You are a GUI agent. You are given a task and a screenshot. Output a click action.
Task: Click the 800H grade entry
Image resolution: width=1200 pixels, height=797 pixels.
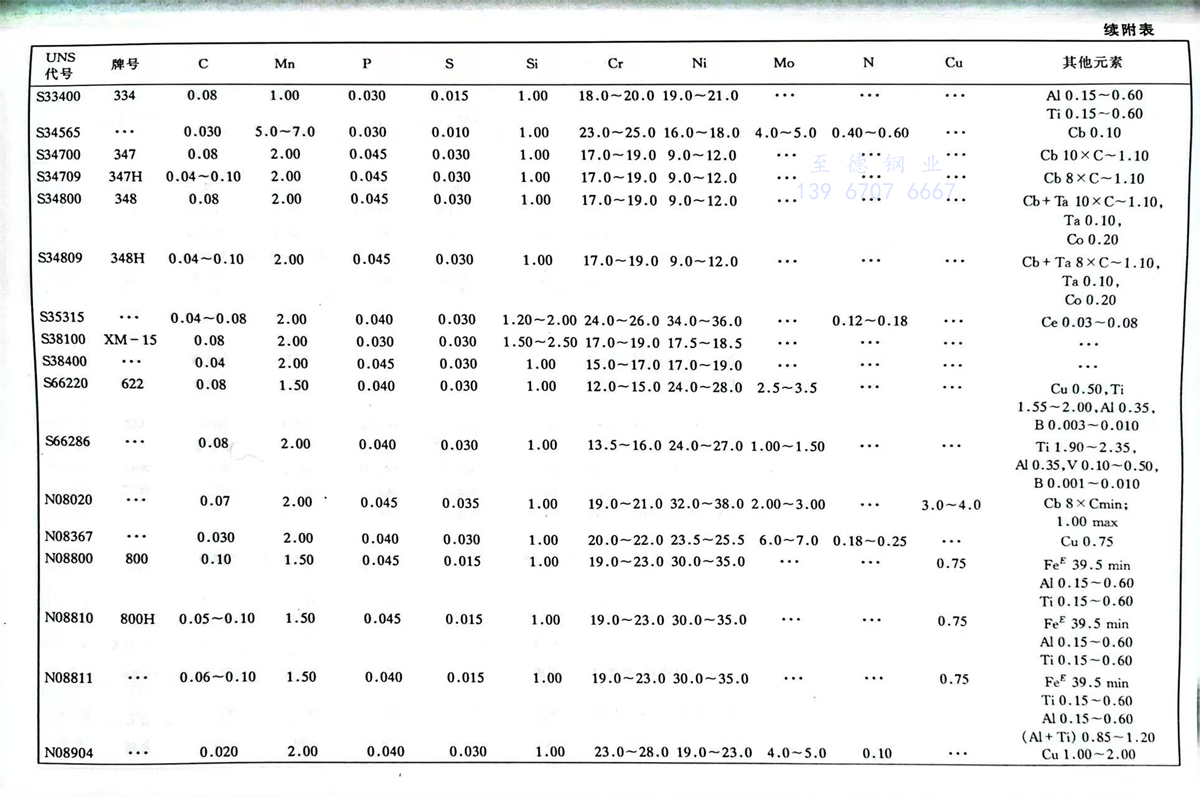click(x=138, y=619)
